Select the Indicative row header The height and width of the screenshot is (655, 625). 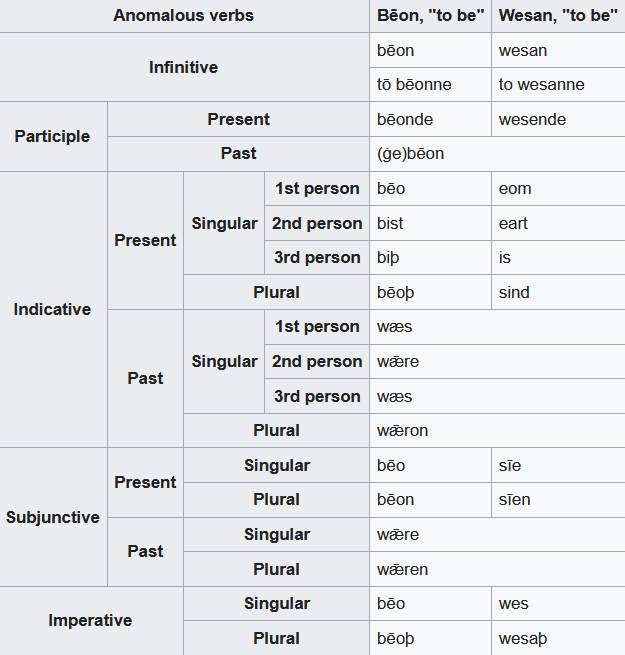(x=52, y=309)
